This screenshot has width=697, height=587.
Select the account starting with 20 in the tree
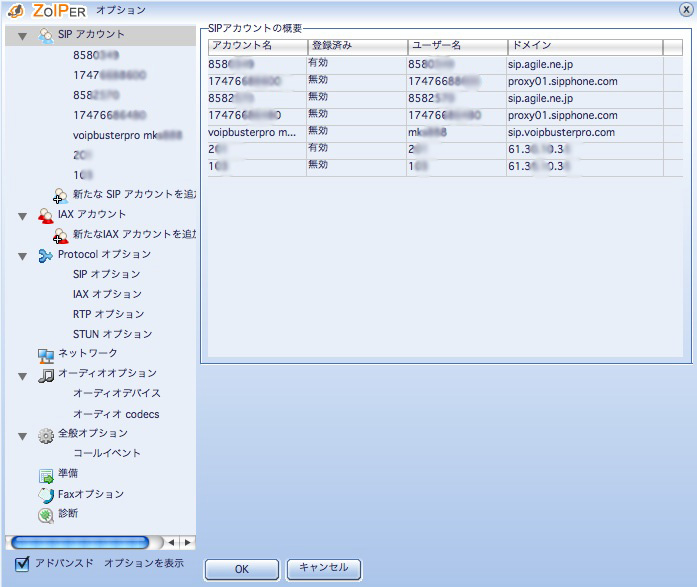coord(83,155)
